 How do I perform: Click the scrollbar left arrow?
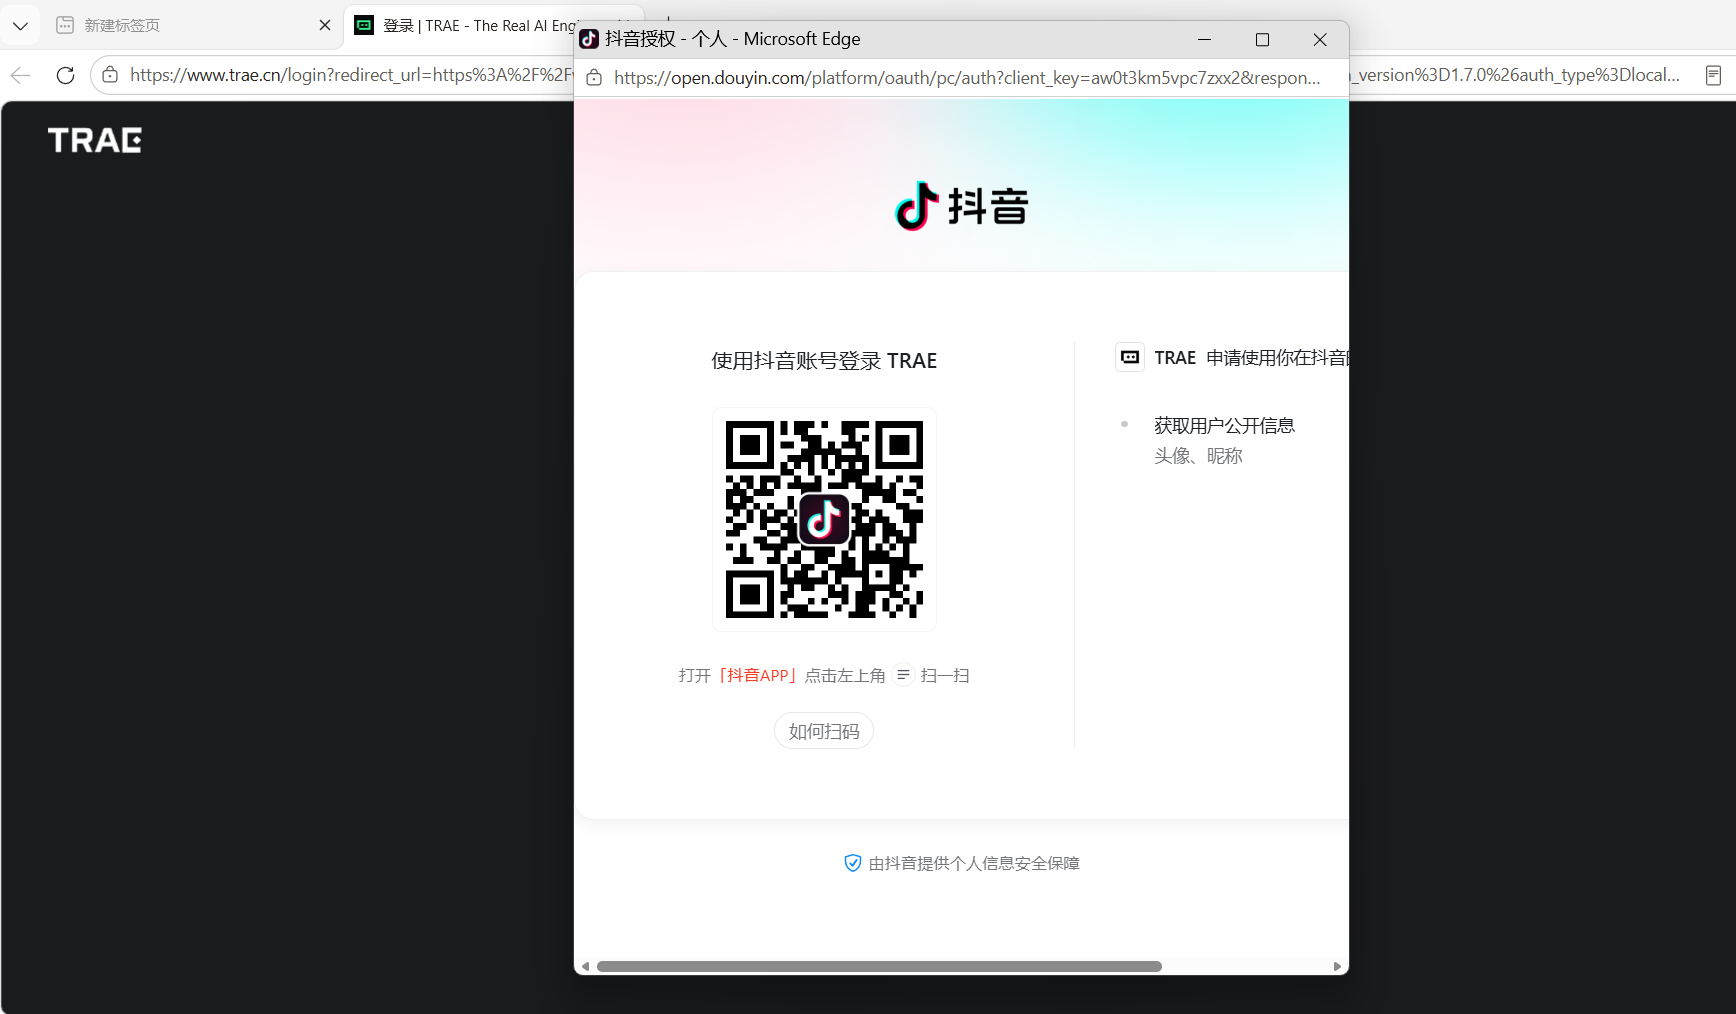tap(586, 966)
